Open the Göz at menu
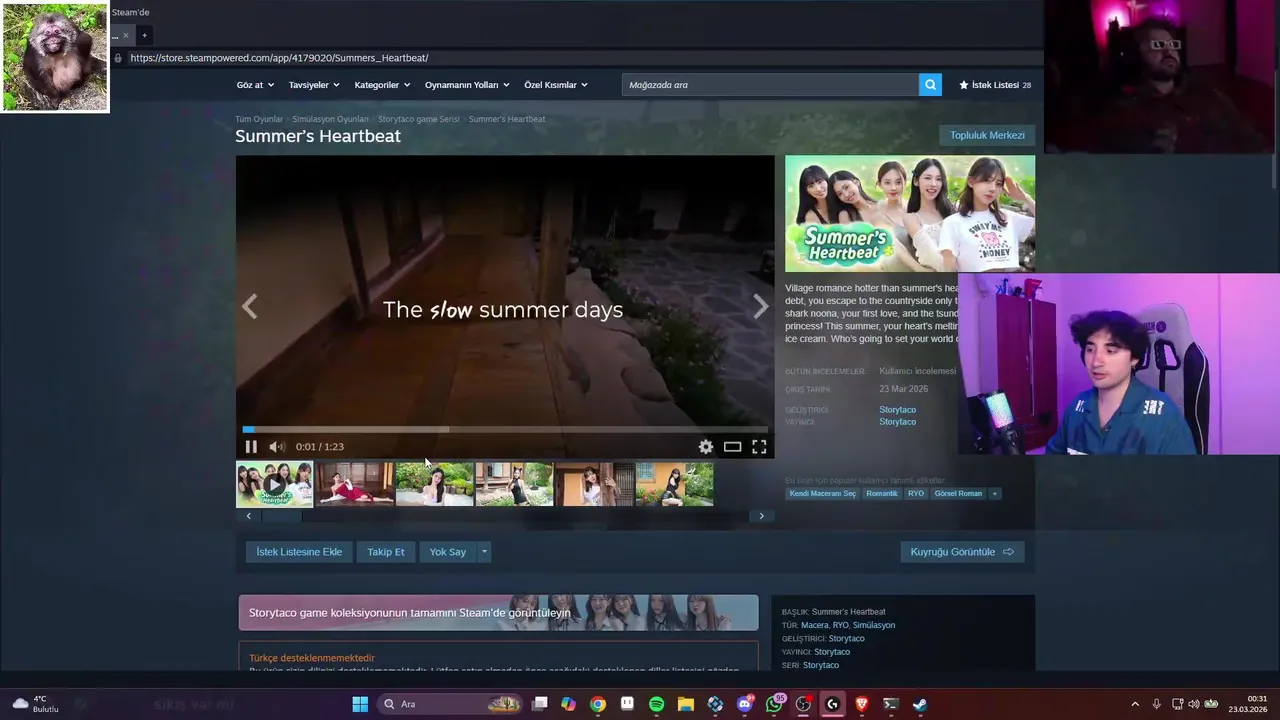1280x720 pixels. [x=254, y=85]
